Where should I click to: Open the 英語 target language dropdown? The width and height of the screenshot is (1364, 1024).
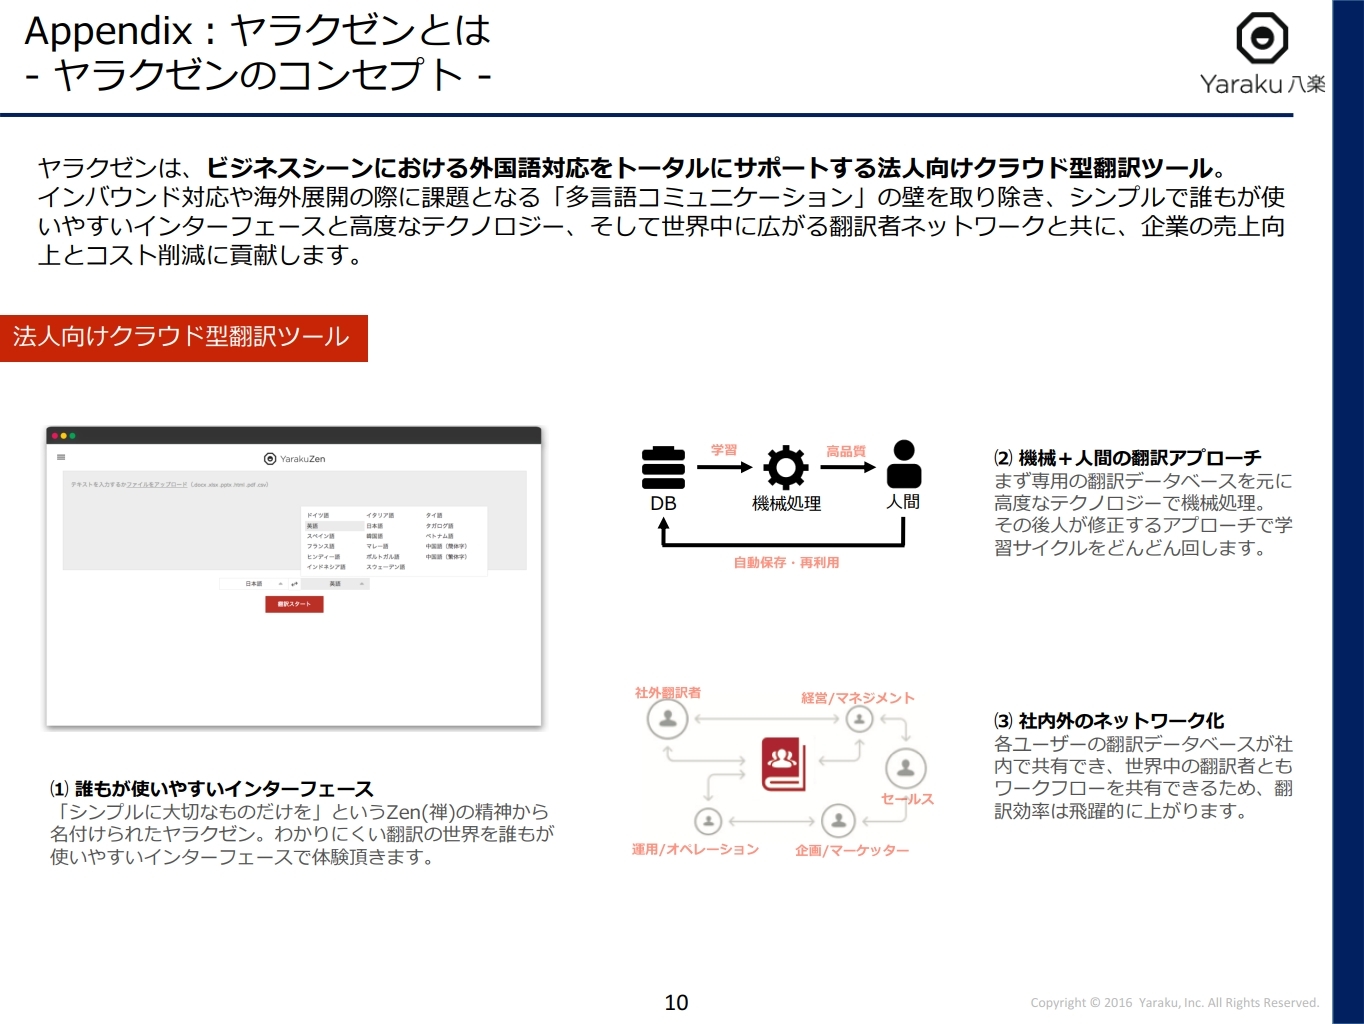(335, 584)
